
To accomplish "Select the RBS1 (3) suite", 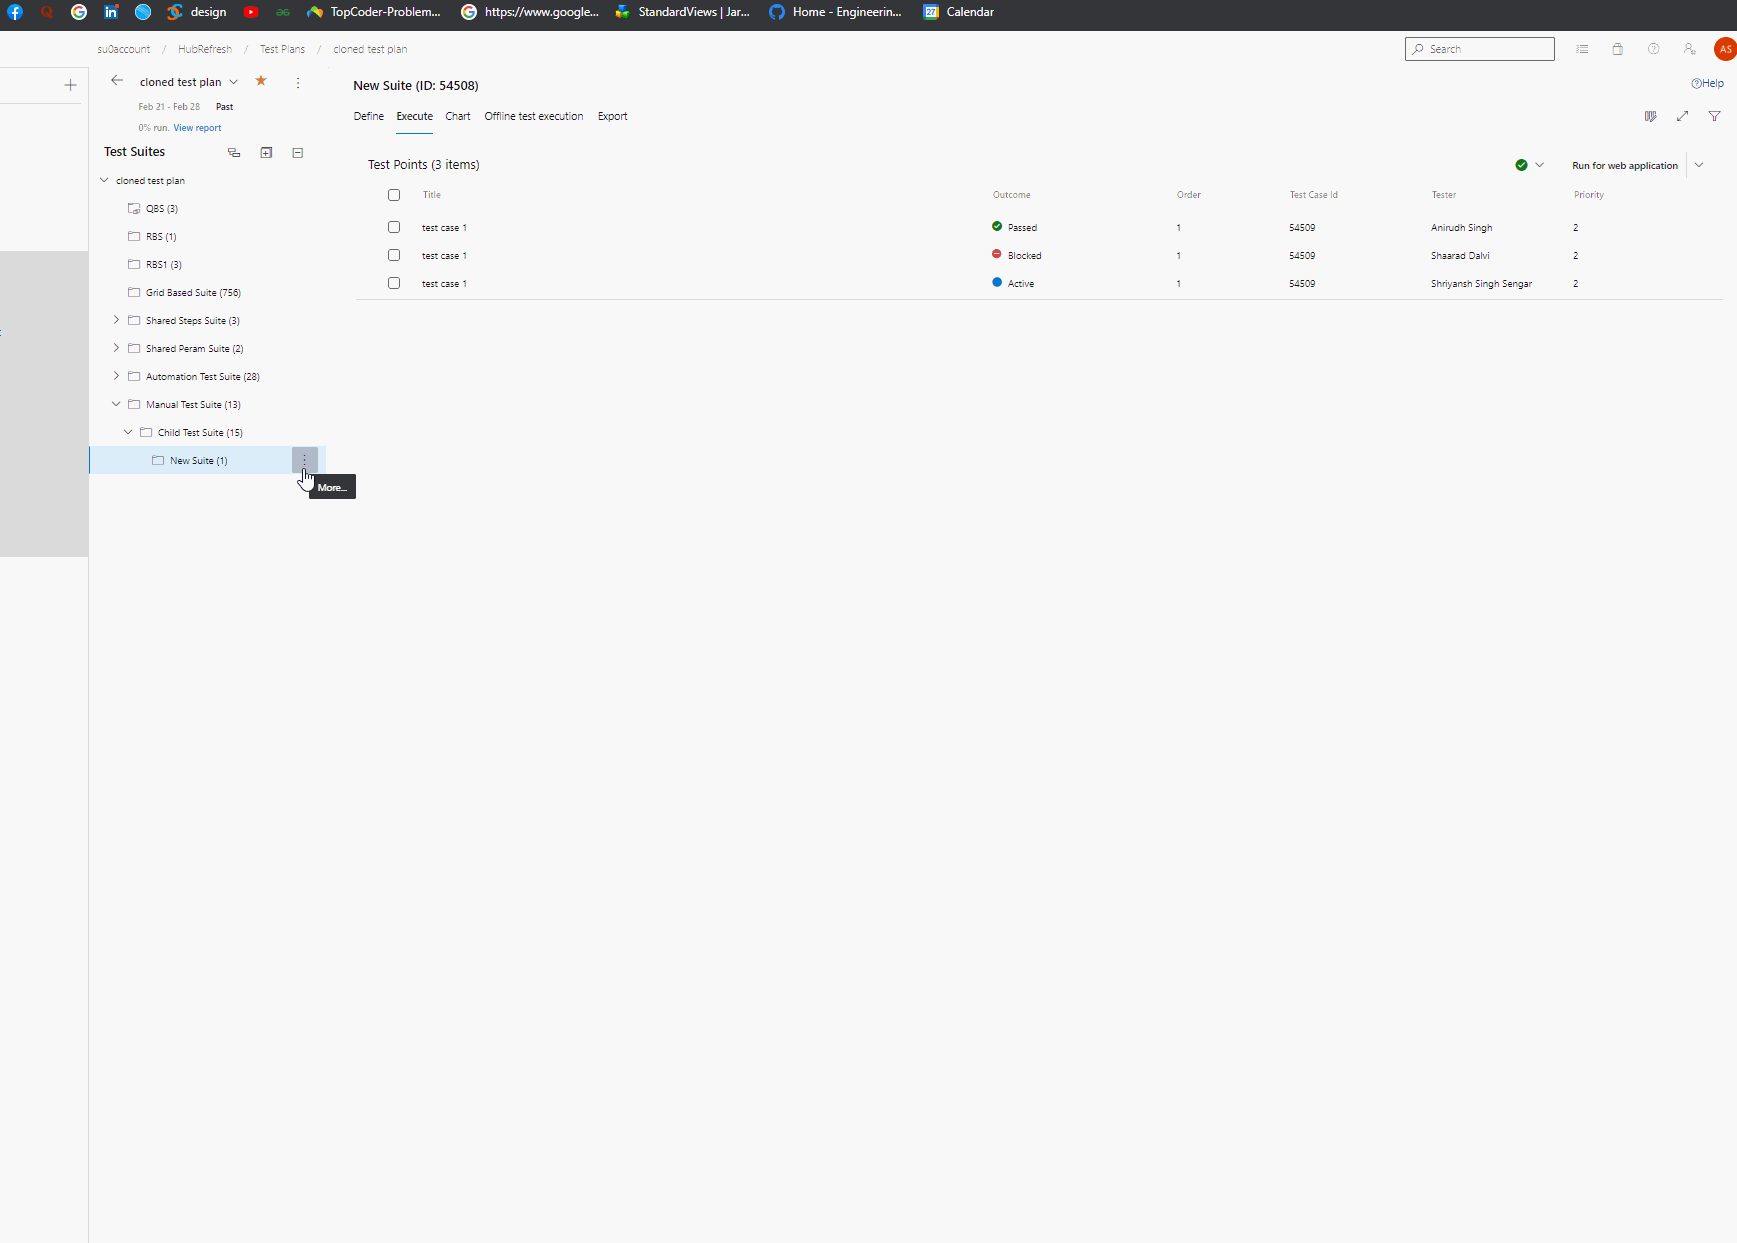I will tap(164, 265).
